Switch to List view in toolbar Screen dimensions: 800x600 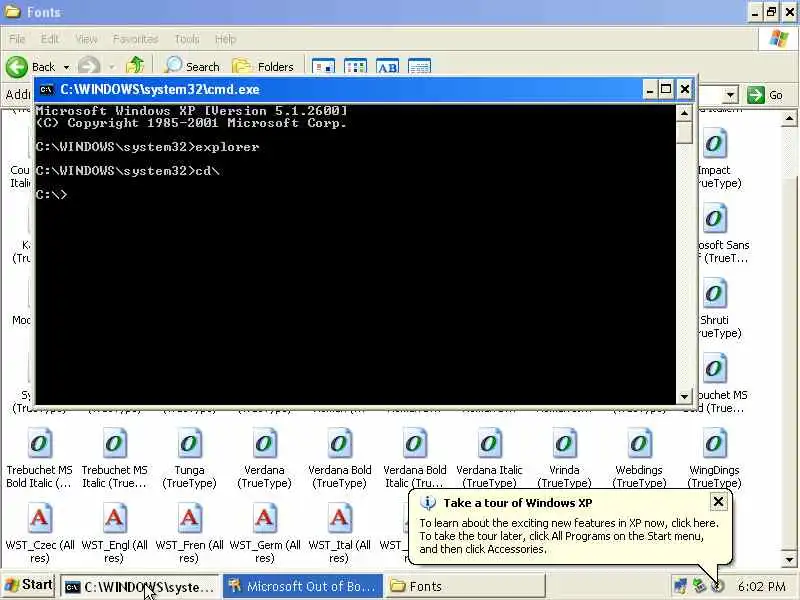pos(356,67)
